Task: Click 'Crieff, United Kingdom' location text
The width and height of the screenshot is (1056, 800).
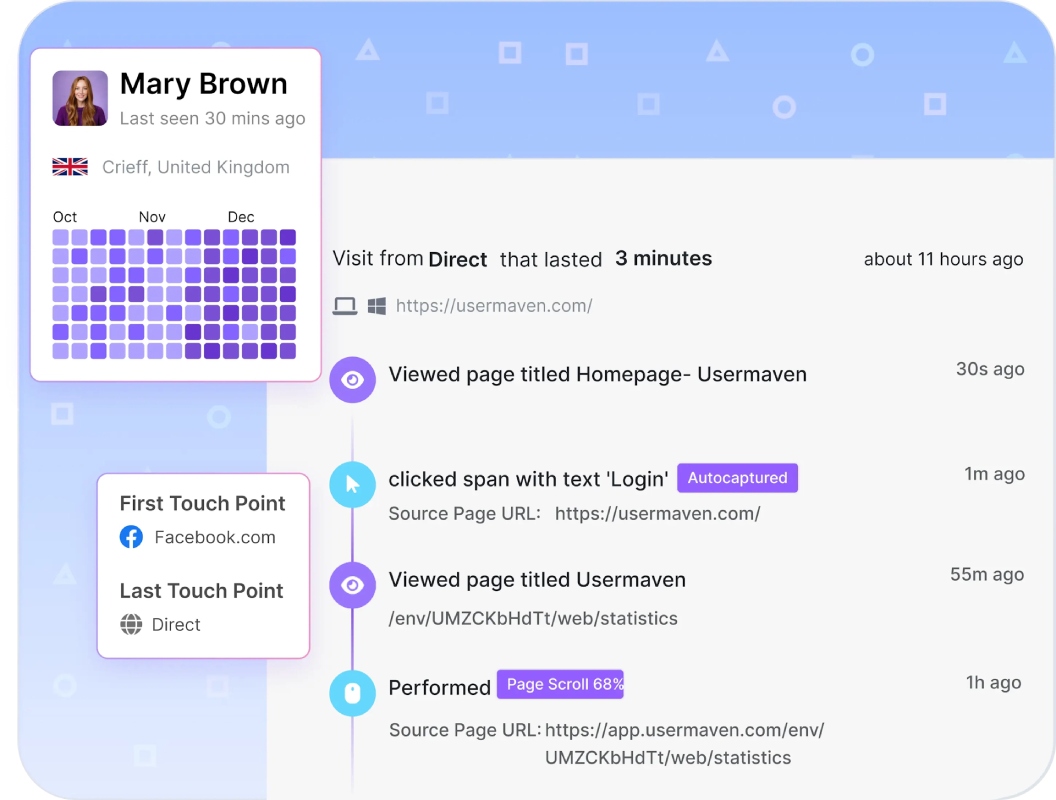Action: (196, 167)
